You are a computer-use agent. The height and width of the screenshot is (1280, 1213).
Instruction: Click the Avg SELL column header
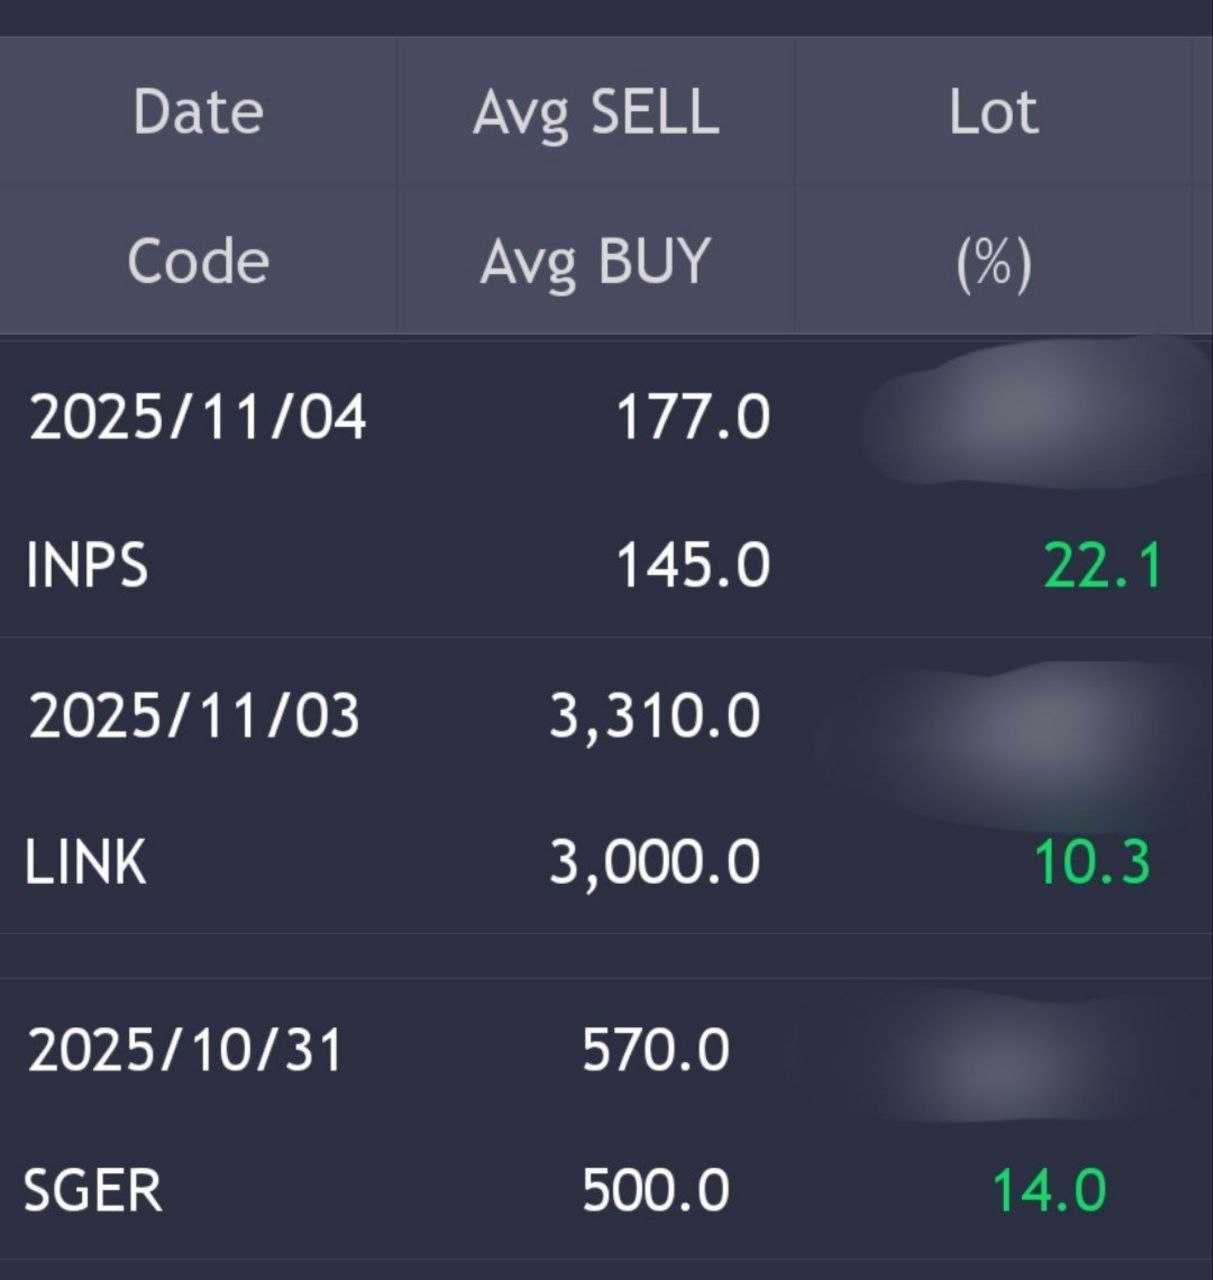click(596, 111)
